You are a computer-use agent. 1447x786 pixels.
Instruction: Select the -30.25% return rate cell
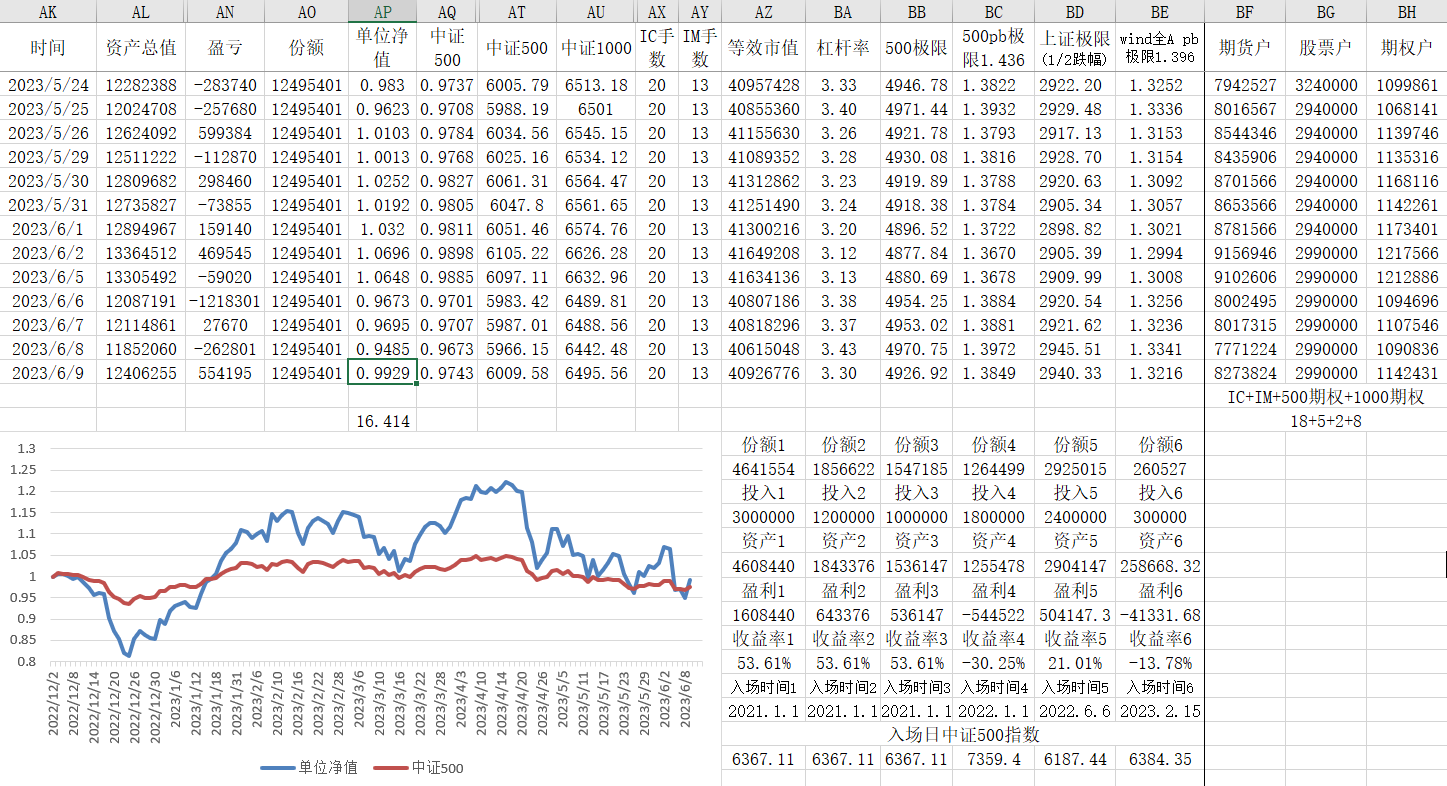coord(993,663)
